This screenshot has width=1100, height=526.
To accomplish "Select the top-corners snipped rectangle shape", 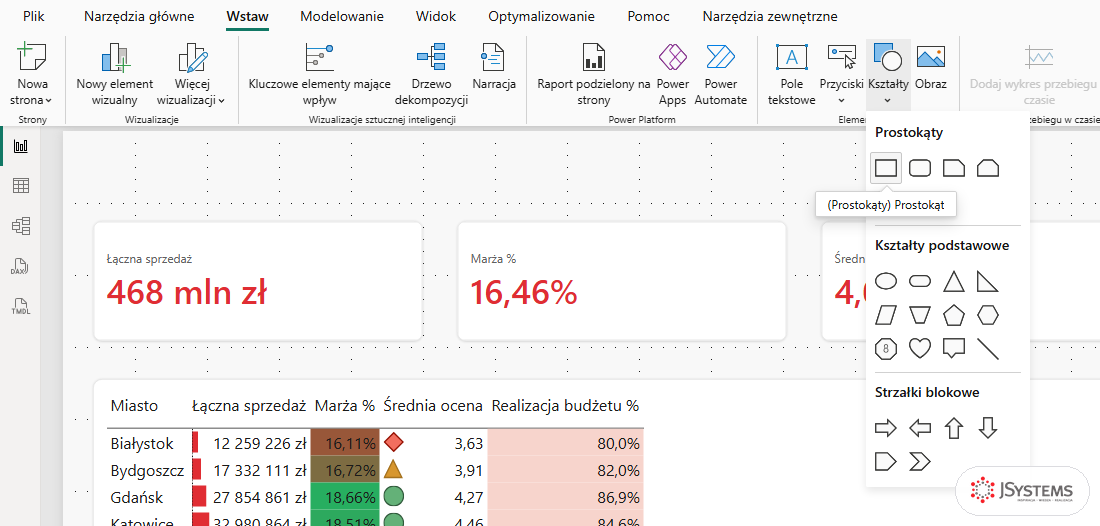I will coord(988,168).
